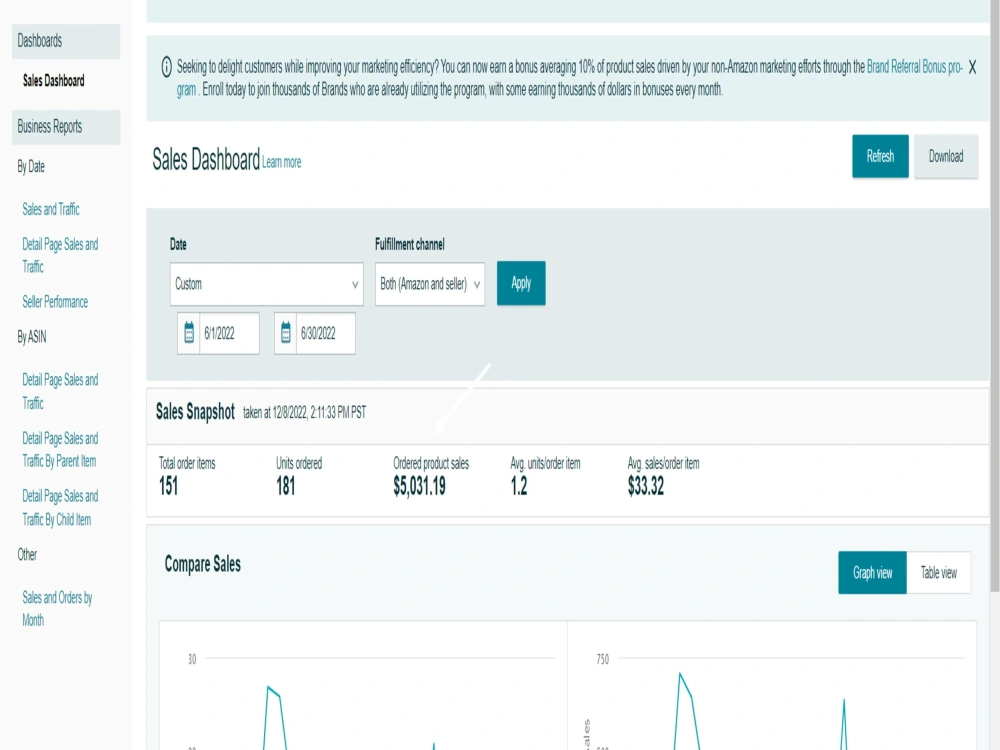The image size is (1000, 750).
Task: Click the By Date sidebar label
Action: (31, 167)
